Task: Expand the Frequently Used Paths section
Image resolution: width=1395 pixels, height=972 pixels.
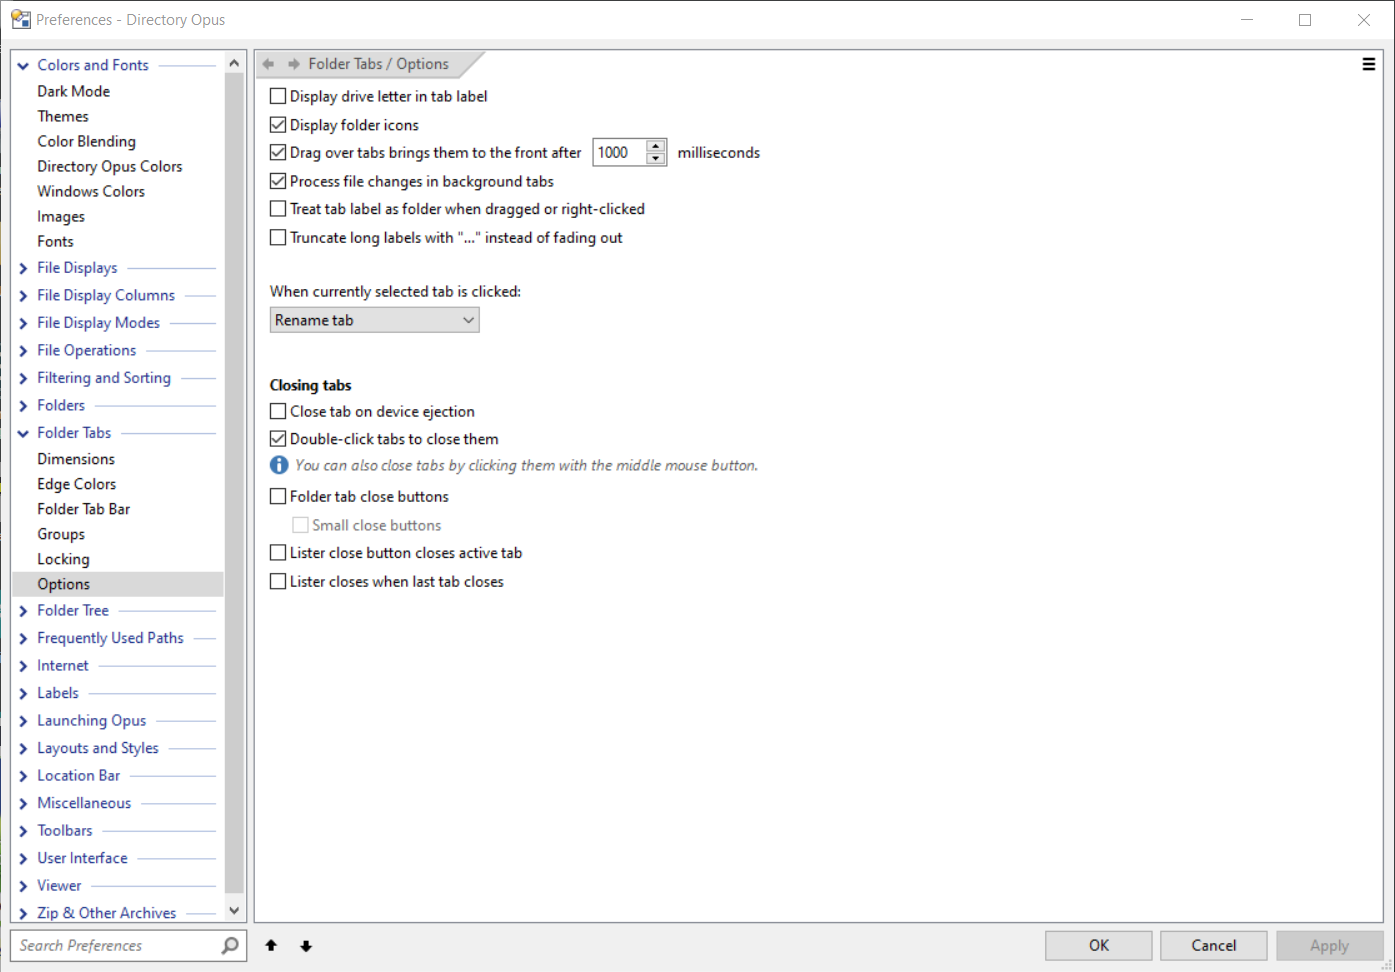Action: (23, 638)
